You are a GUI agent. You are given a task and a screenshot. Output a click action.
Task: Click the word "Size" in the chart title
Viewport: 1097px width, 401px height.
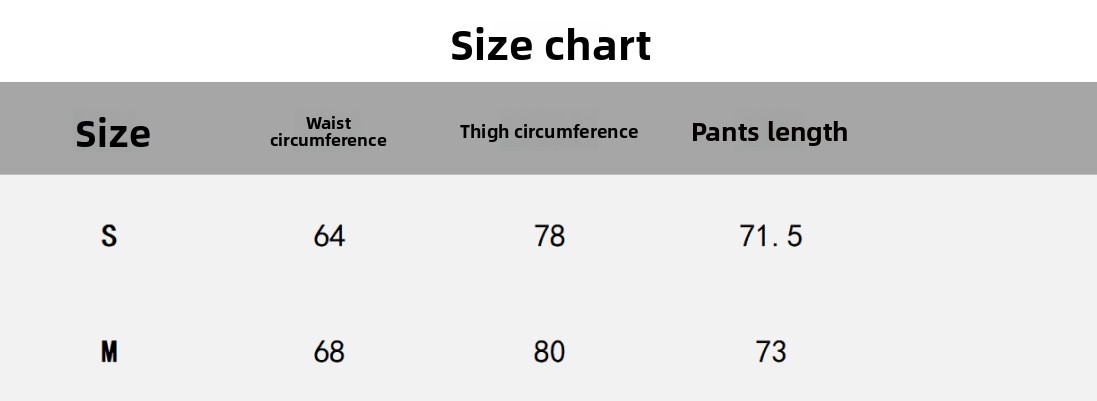coord(492,45)
